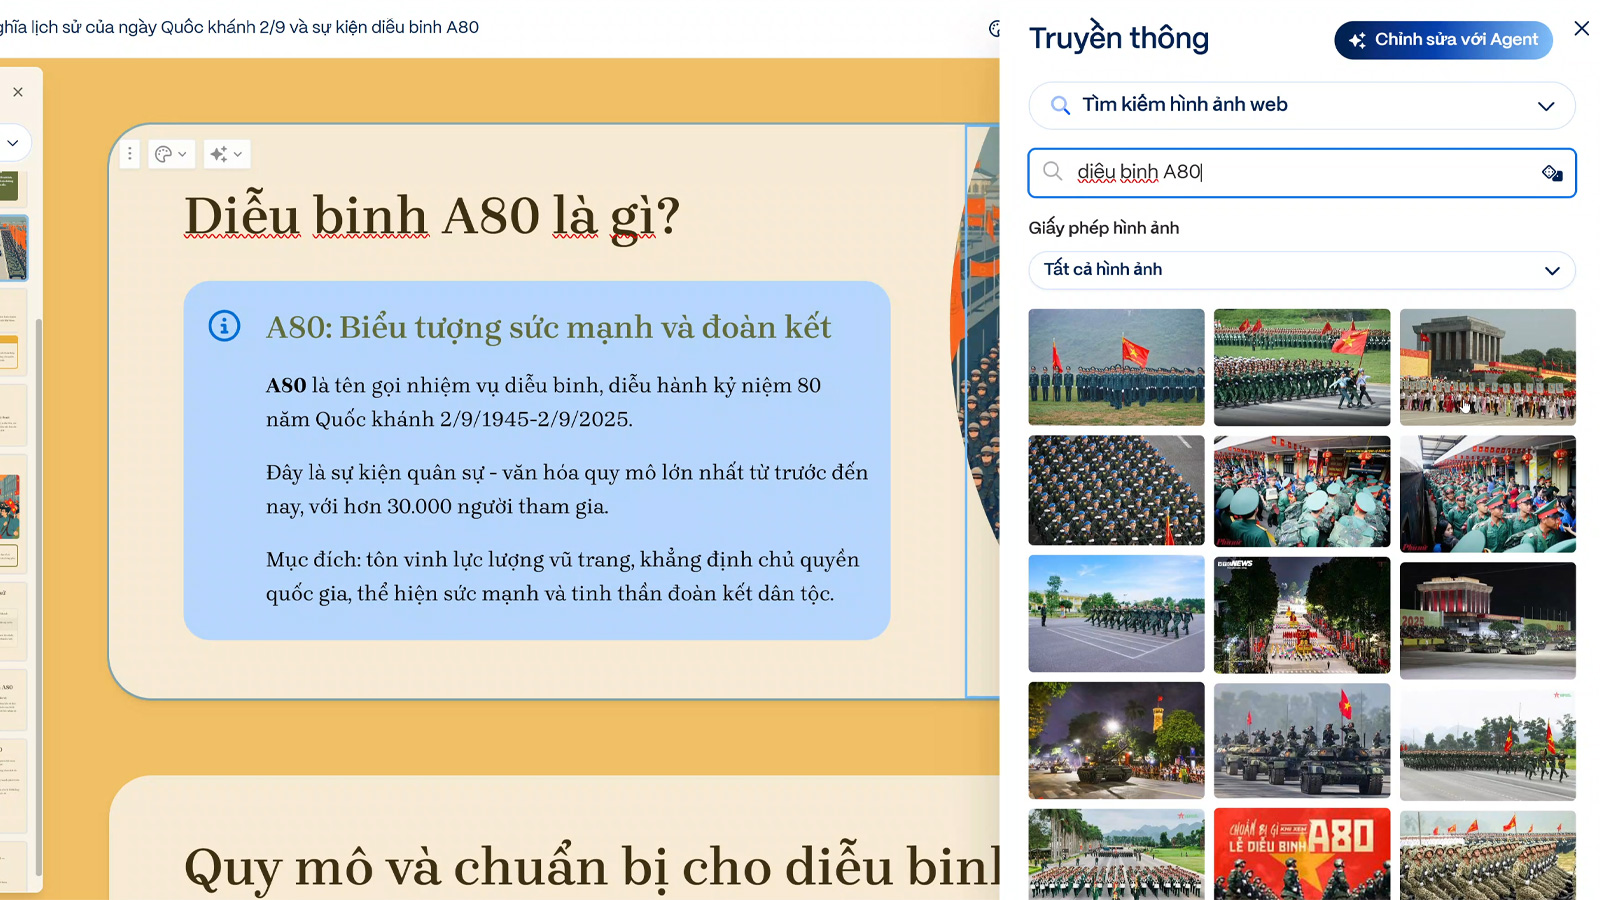Screen dimensions: 1600x900
Task: Click the icon at right end of search field
Action: (1551, 173)
